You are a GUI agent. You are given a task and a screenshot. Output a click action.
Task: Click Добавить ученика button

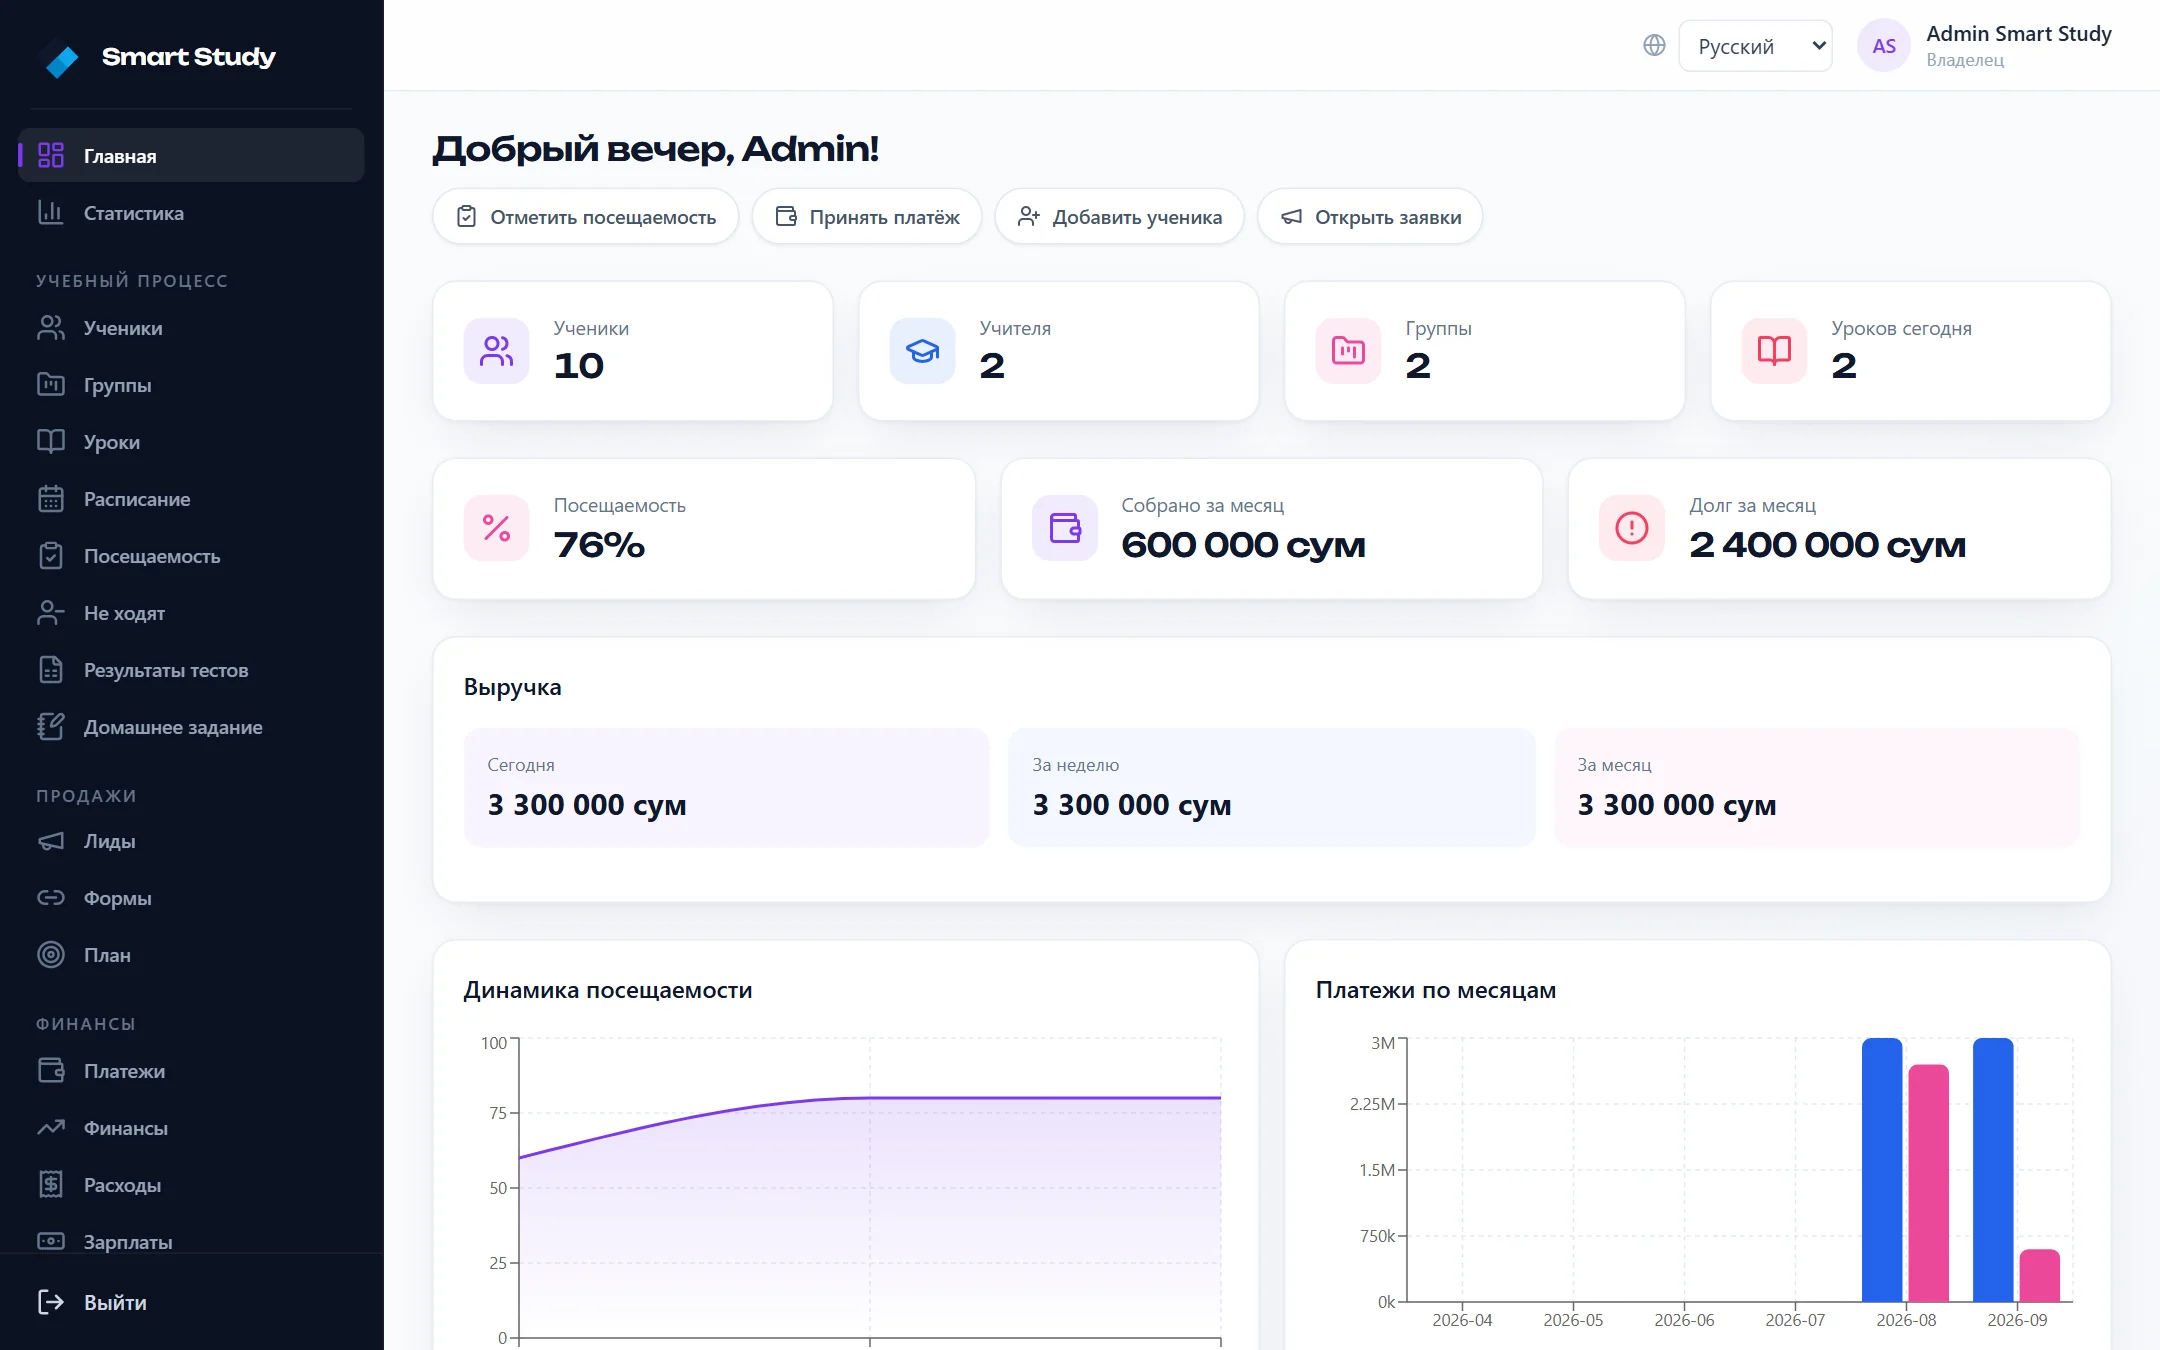point(1119,217)
